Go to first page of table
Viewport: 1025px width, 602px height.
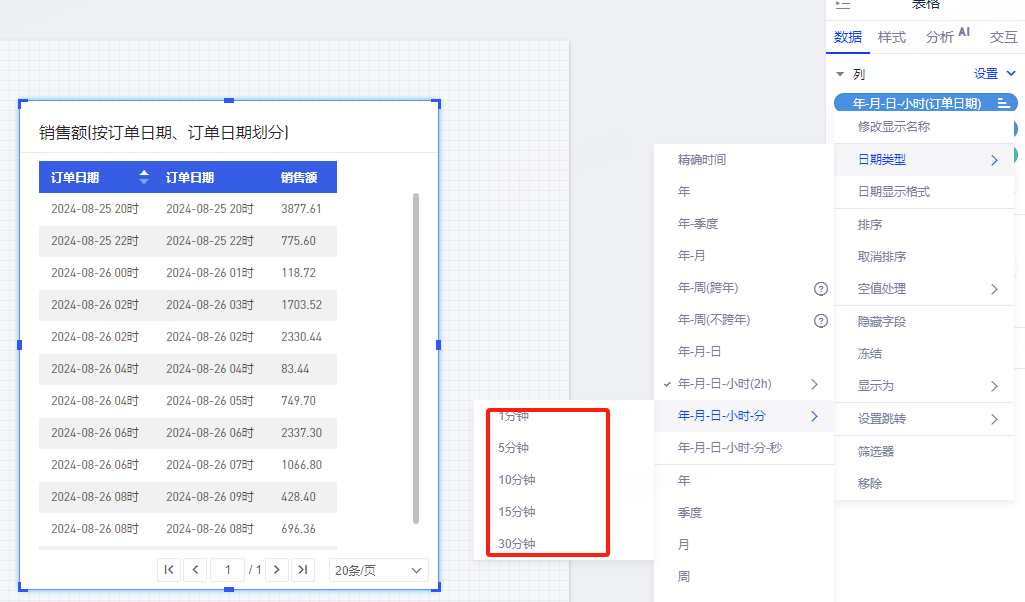pos(169,570)
